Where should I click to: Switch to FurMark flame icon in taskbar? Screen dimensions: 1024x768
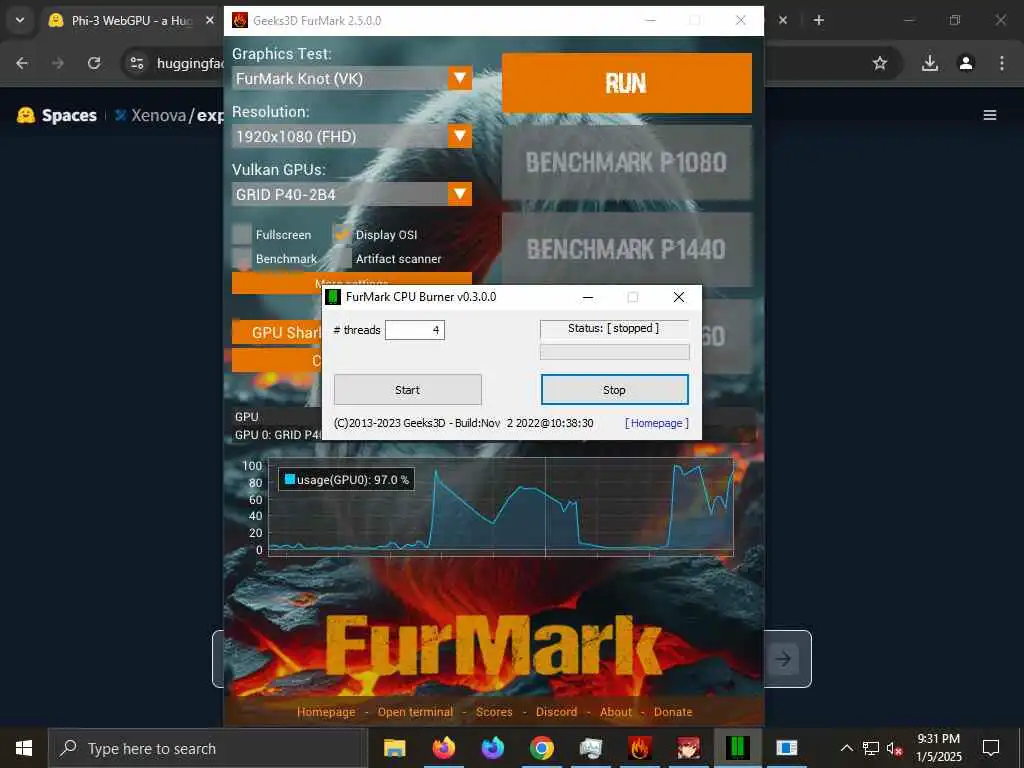point(639,748)
